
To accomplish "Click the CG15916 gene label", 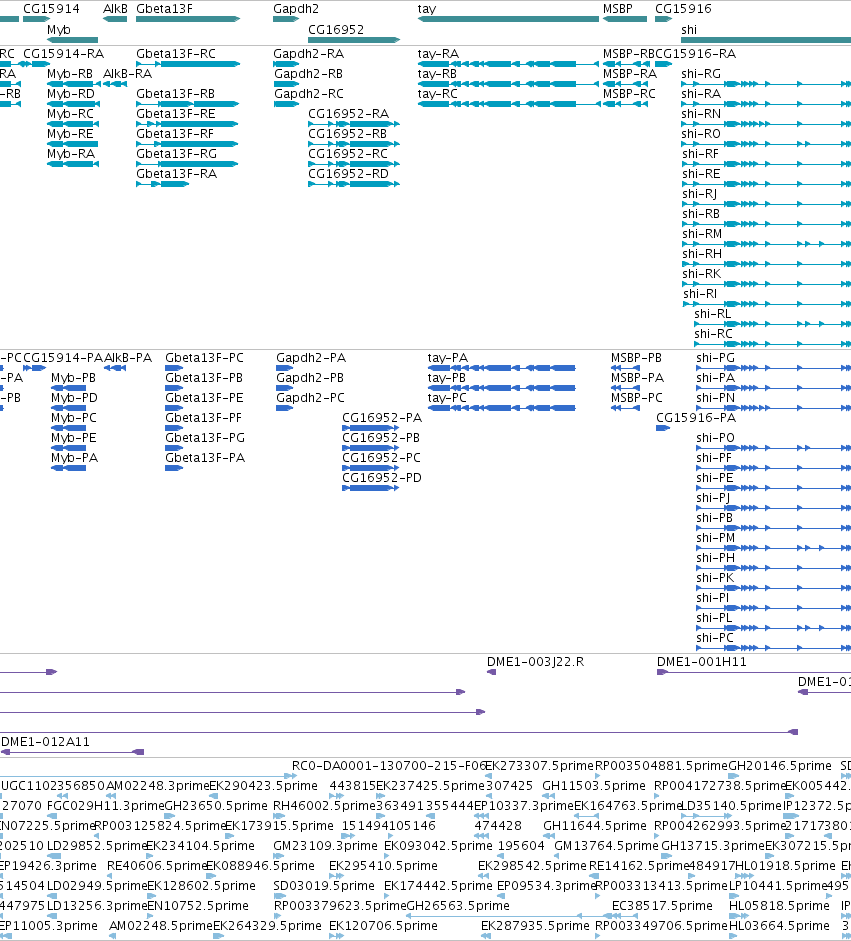I will pyautogui.click(x=683, y=9).
